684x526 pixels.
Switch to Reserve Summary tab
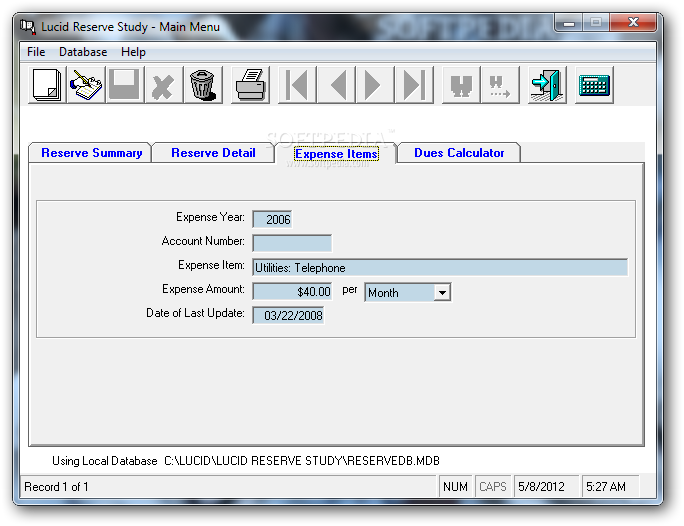[x=91, y=153]
